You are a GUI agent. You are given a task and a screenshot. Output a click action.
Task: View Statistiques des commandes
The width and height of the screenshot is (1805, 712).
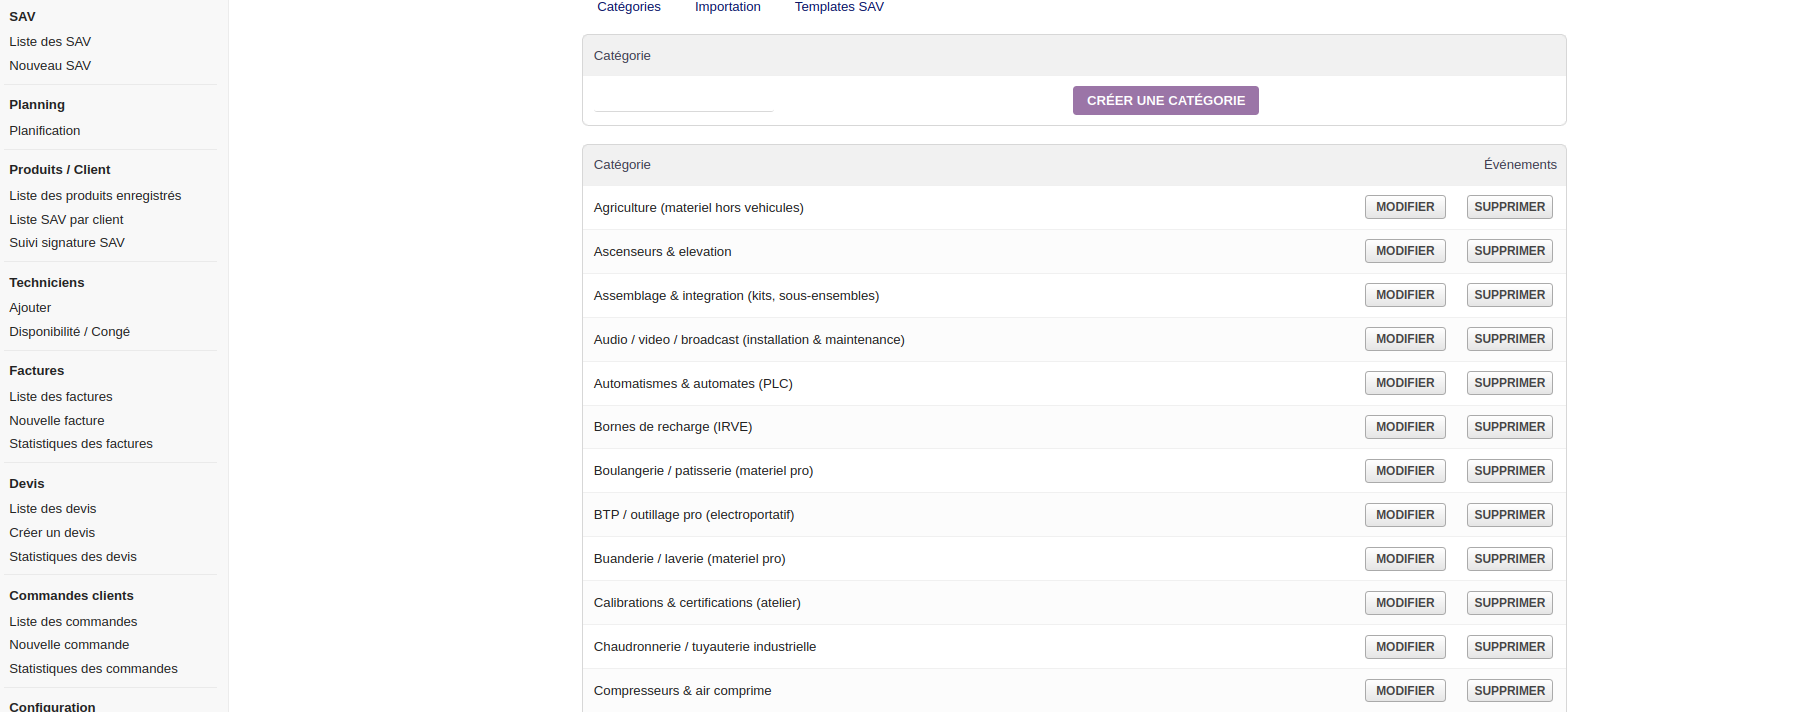93,669
